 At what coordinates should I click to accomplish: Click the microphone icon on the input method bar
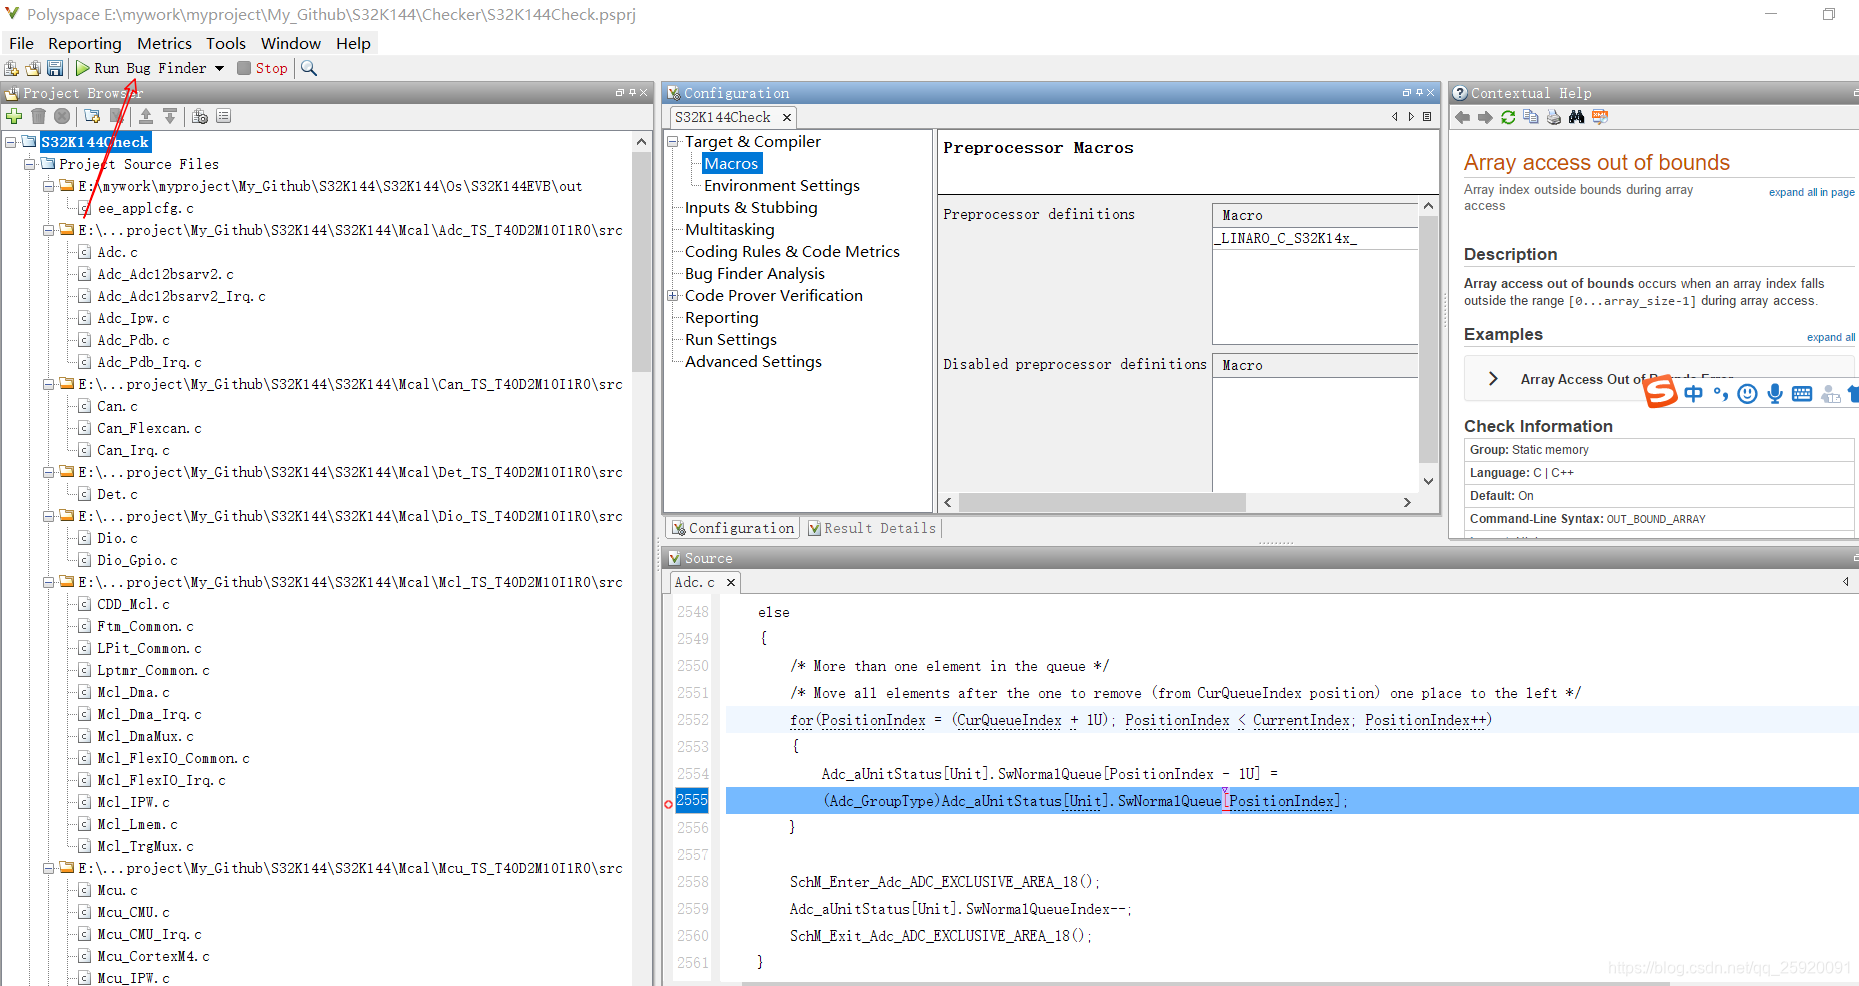tap(1775, 393)
